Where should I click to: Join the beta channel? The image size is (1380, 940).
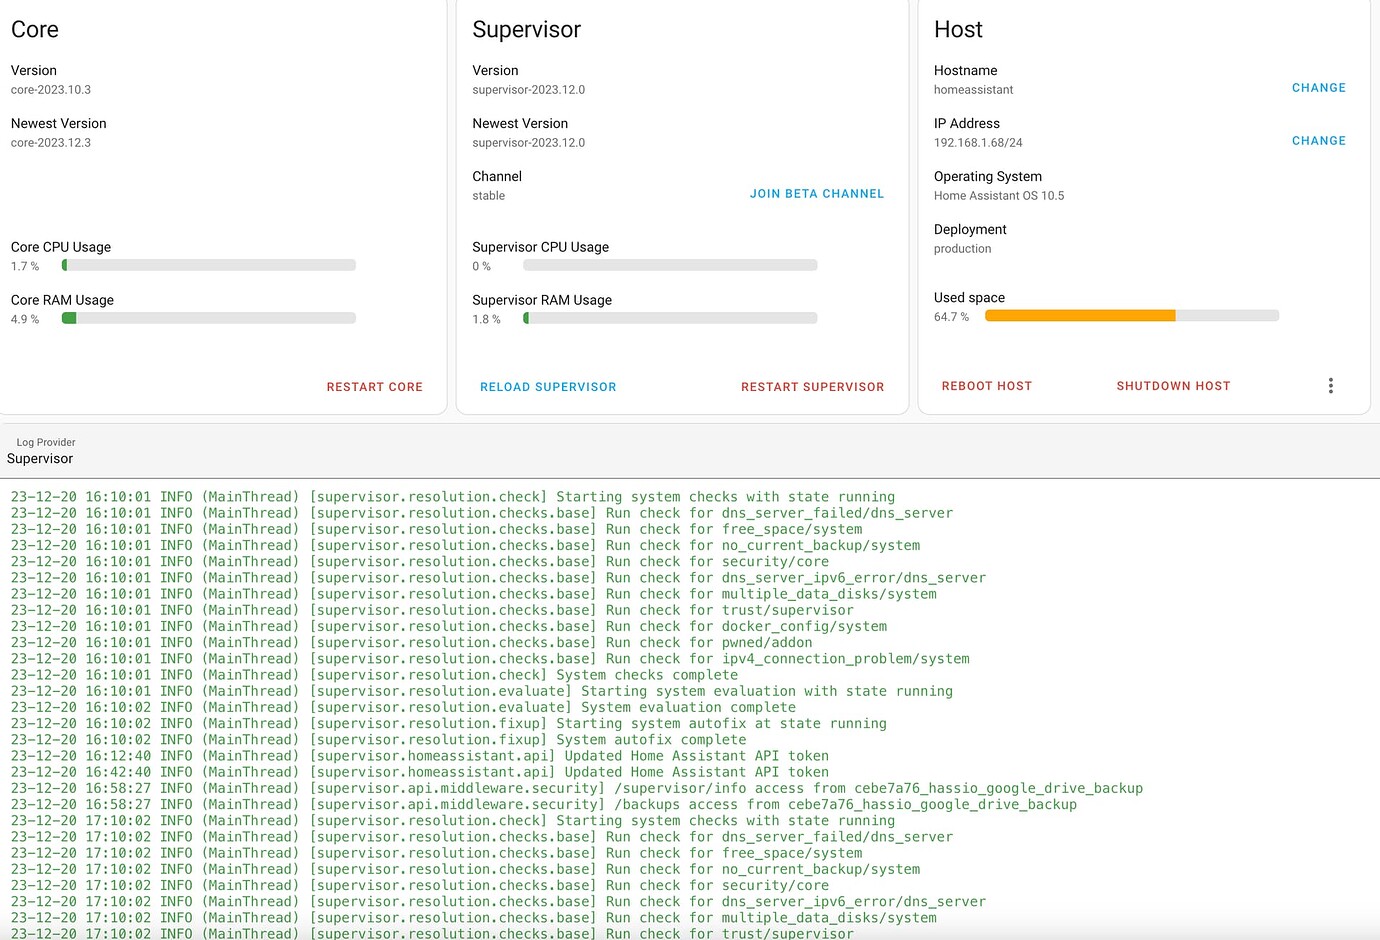[816, 193]
